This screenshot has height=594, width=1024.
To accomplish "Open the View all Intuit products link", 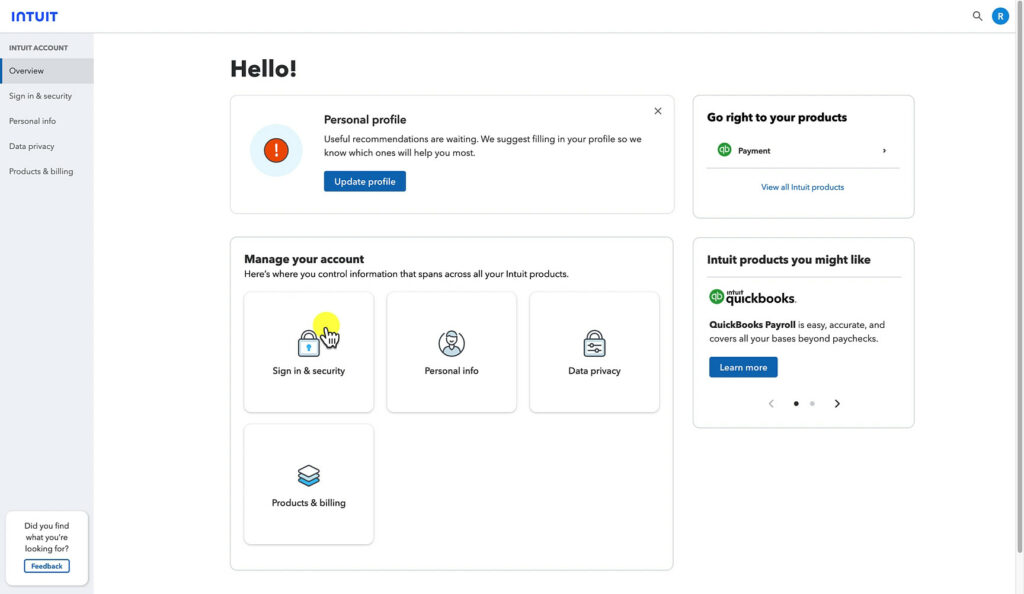I will click(803, 187).
